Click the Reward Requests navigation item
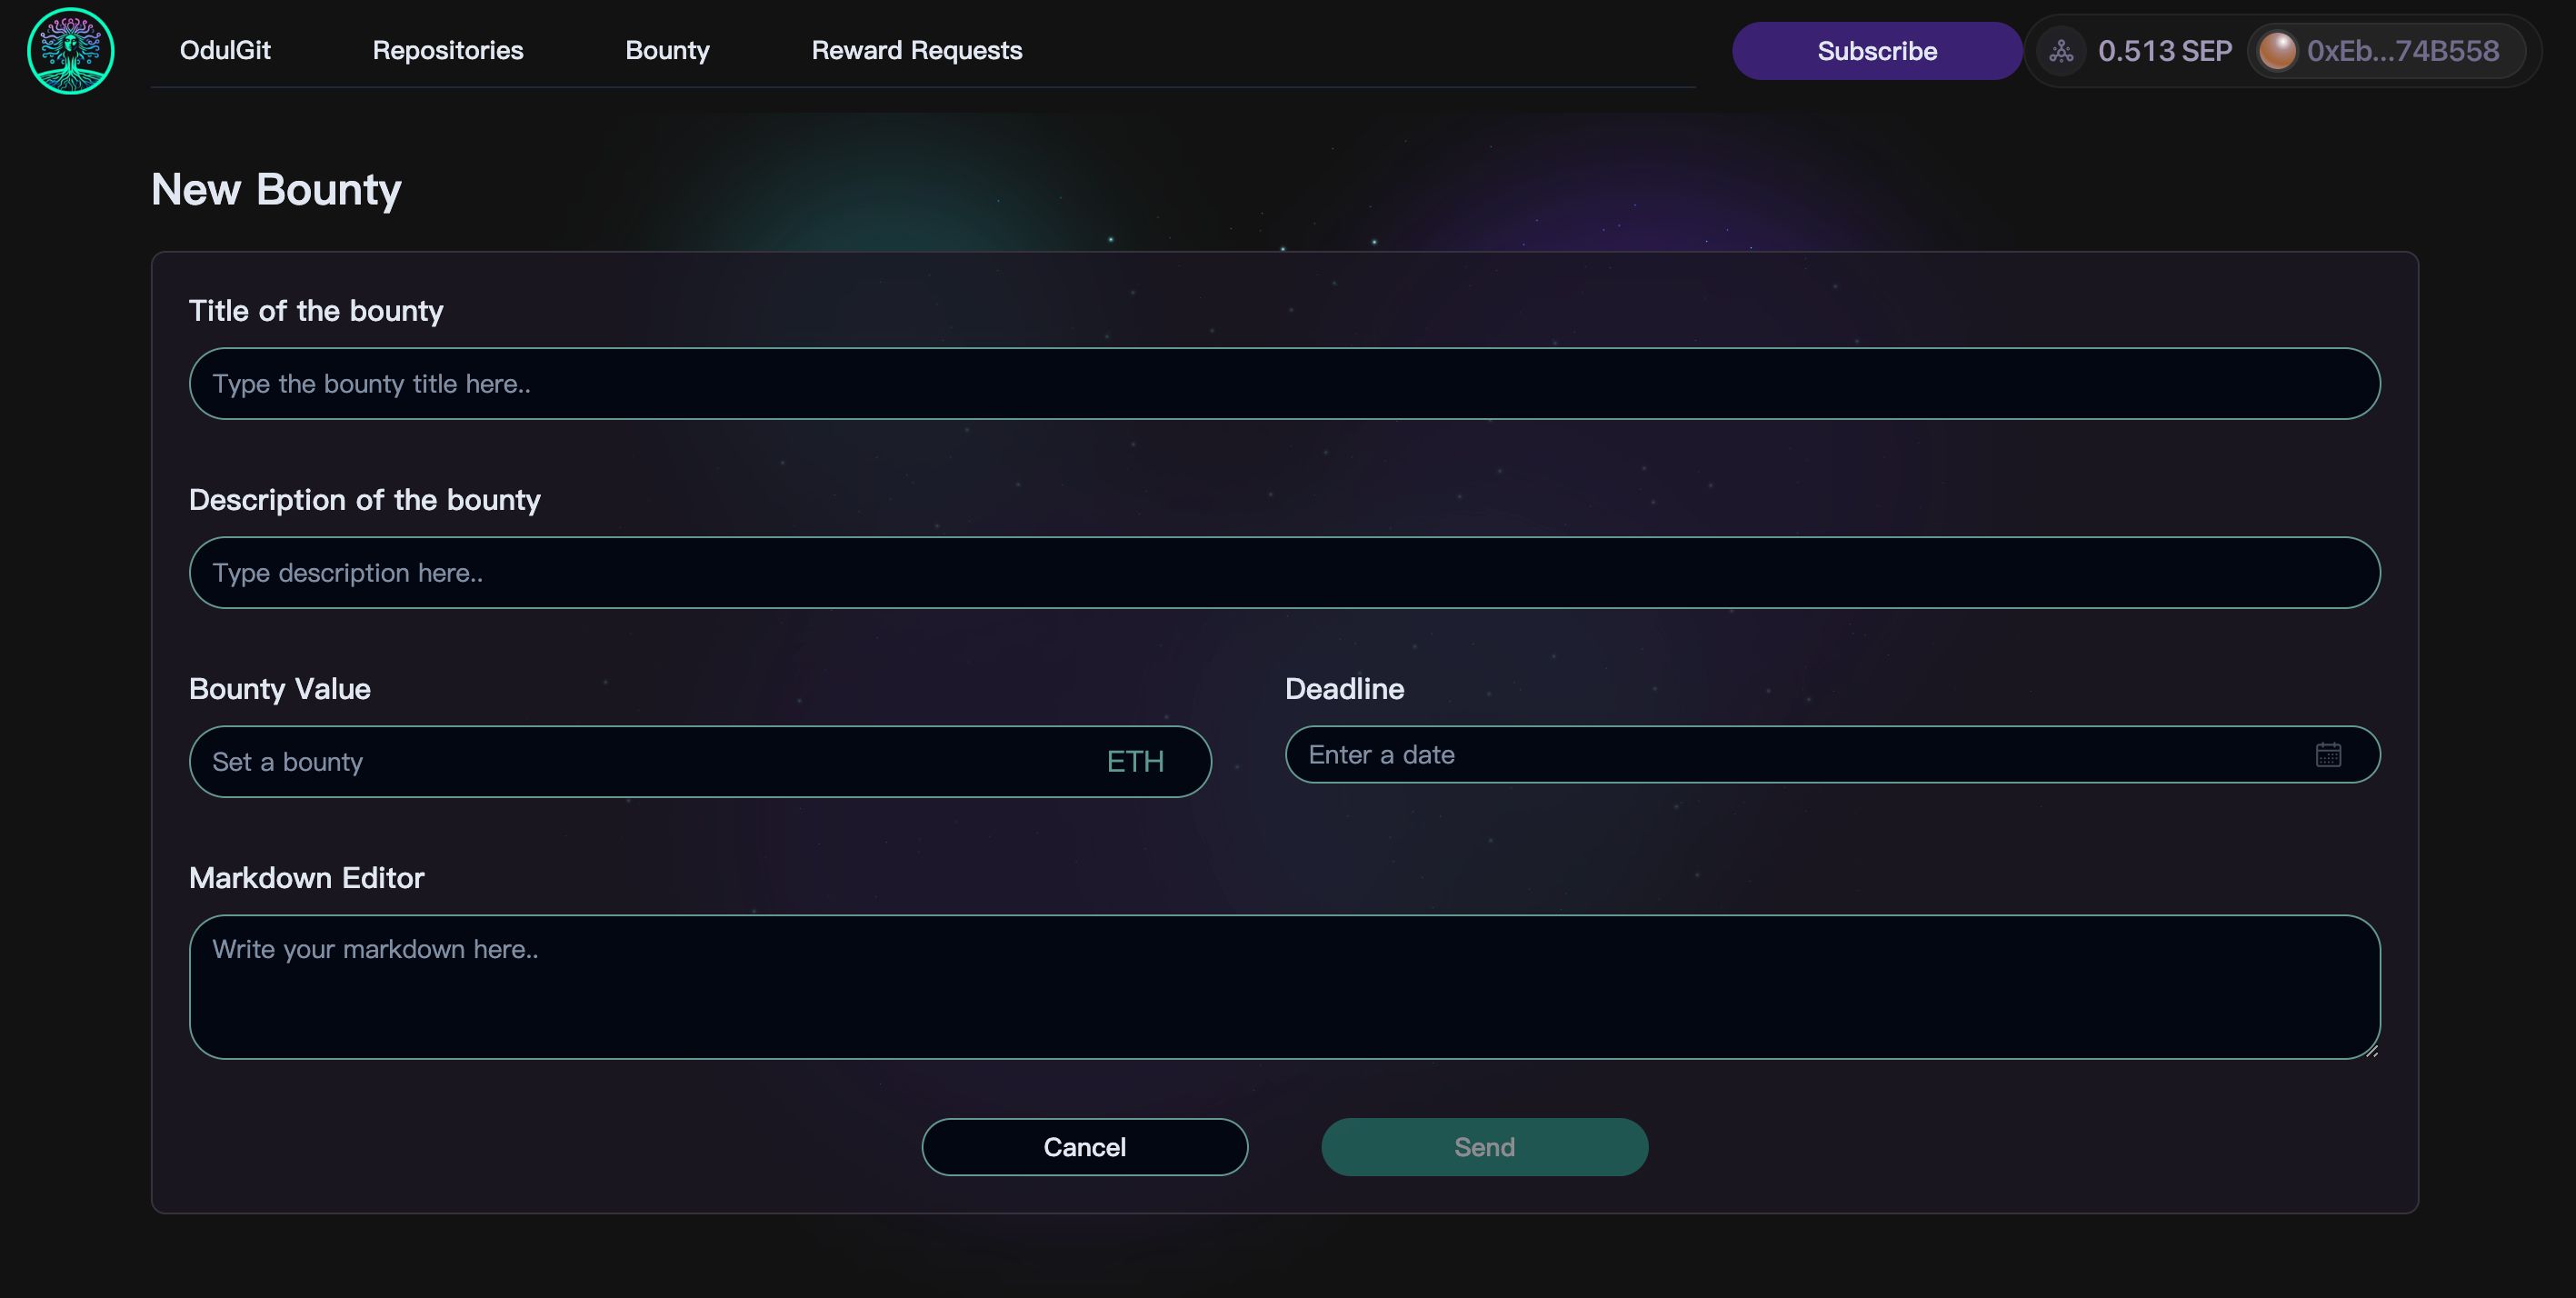The image size is (2576, 1298). pos(917,50)
